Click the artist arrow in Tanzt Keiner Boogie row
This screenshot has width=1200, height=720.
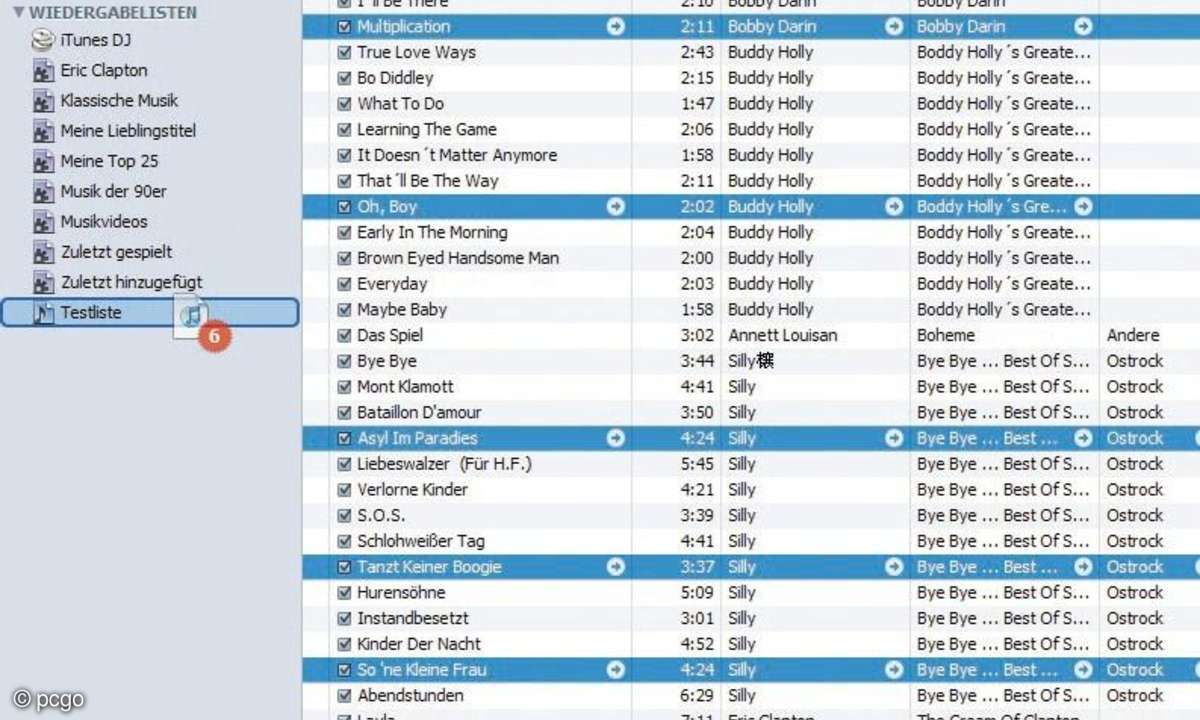894,567
